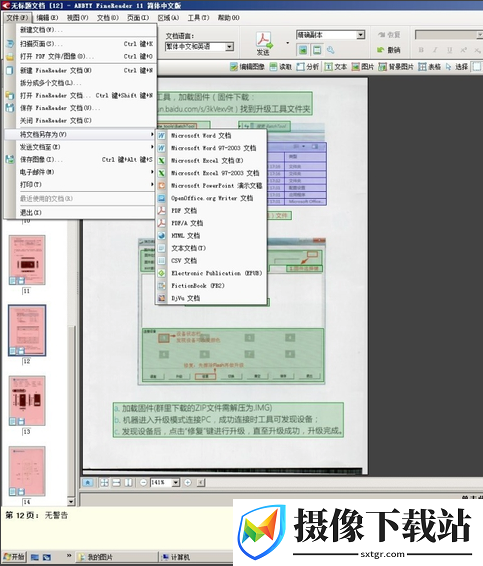
Task: Select the 表格 area tool
Action: point(430,67)
